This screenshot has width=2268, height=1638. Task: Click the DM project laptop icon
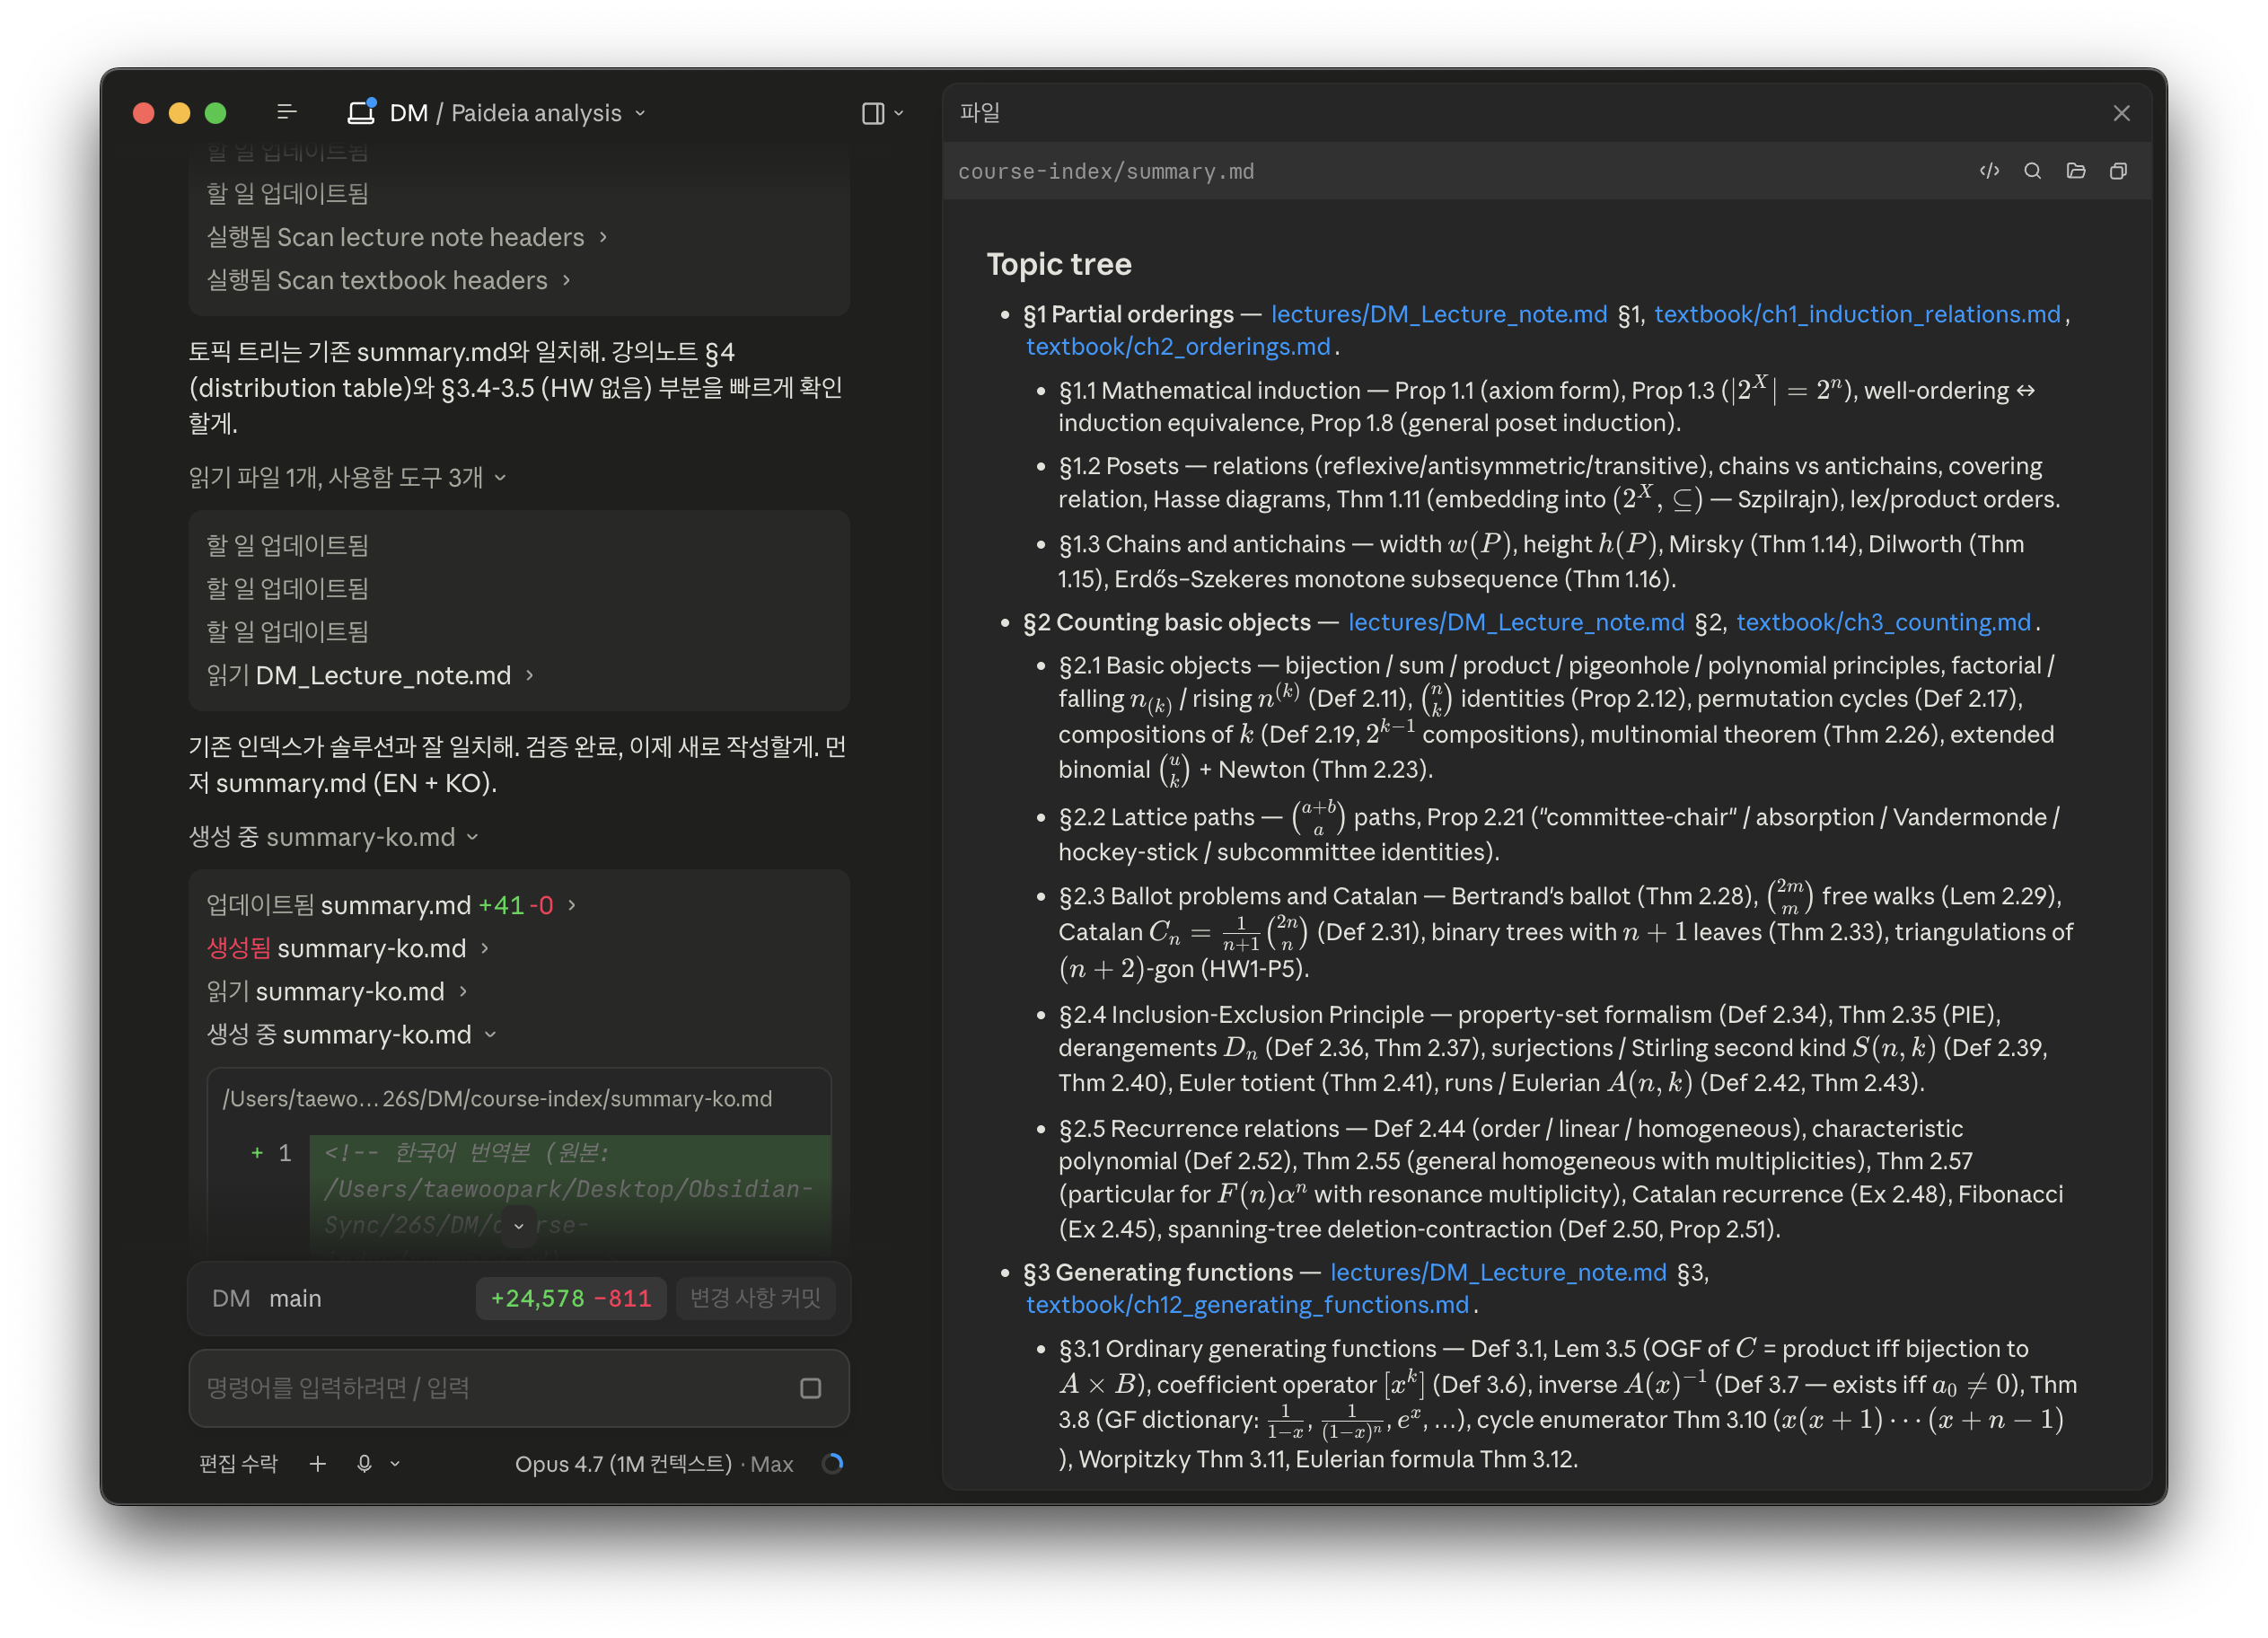(361, 112)
